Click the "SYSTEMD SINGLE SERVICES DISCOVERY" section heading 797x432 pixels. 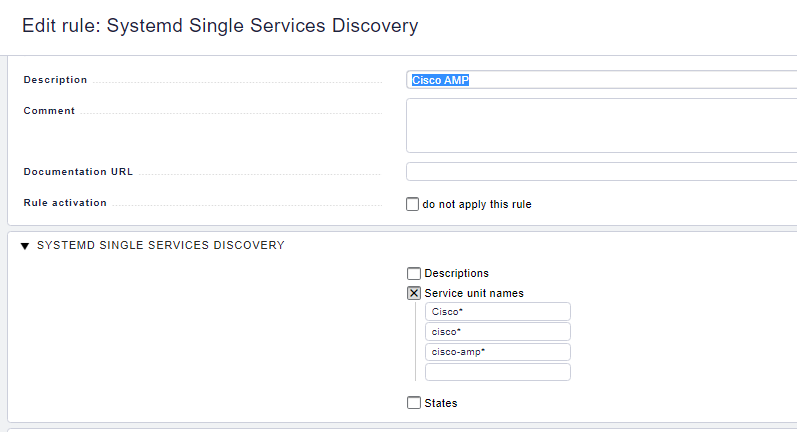[160, 245]
